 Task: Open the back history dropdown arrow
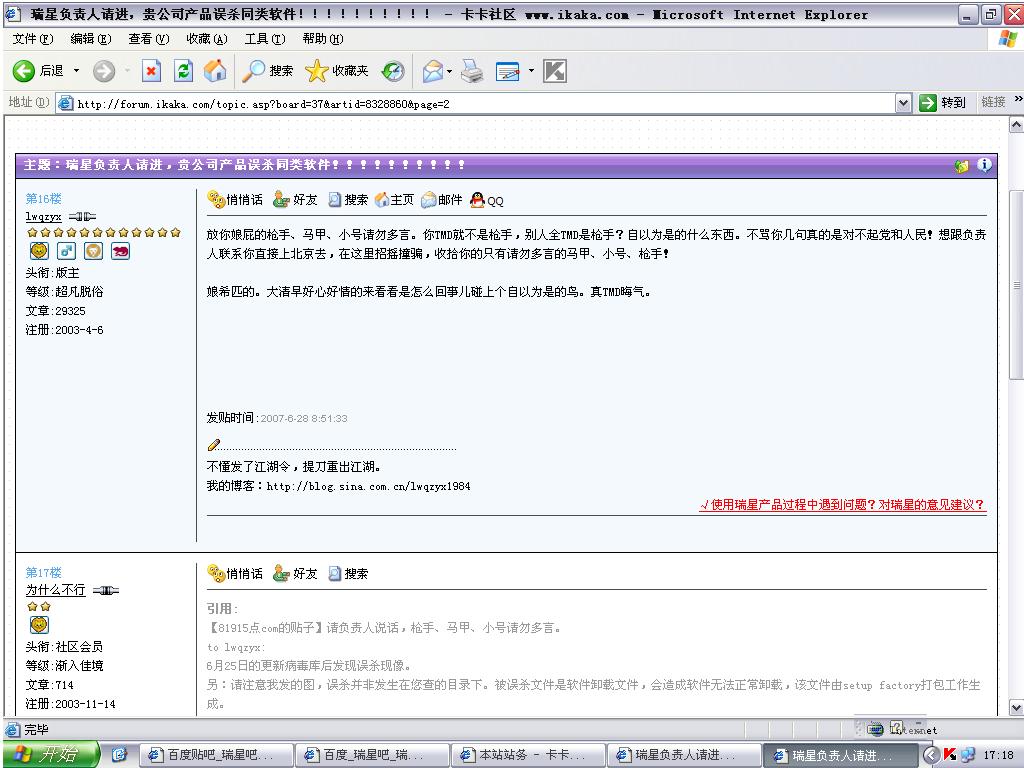pyautogui.click(x=76, y=71)
